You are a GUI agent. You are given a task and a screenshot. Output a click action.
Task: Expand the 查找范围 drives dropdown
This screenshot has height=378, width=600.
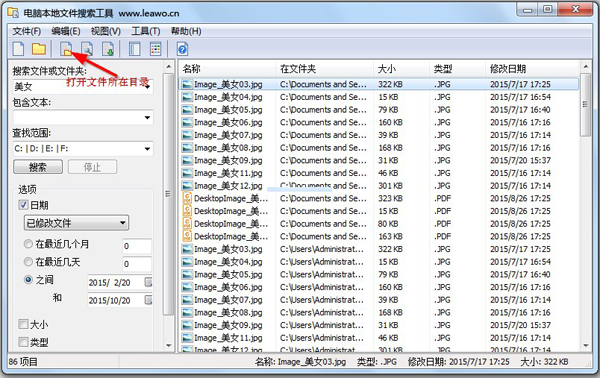coord(148,148)
